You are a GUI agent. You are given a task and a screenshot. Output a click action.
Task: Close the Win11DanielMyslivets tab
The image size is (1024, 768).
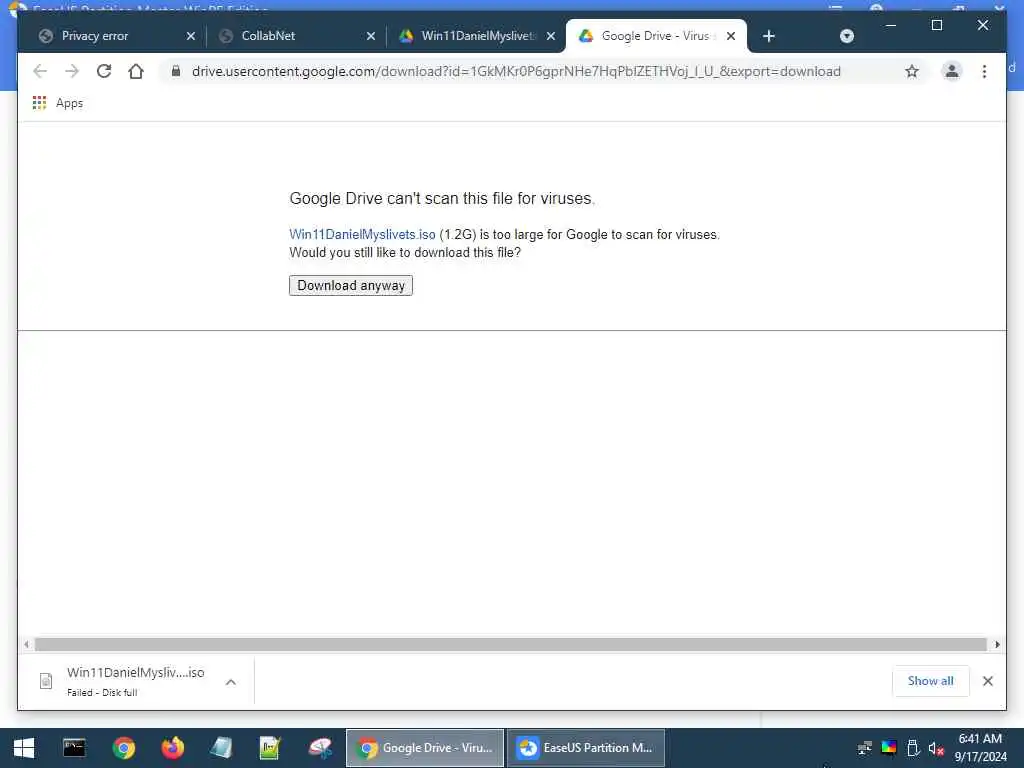click(551, 36)
